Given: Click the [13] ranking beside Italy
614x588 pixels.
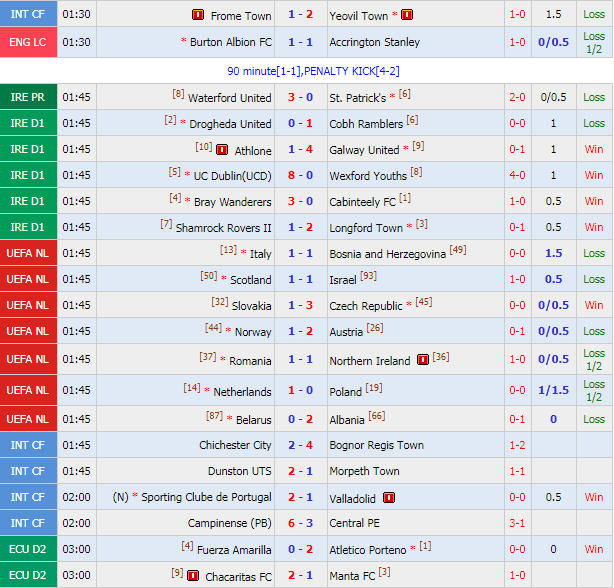Looking at the screenshot, I should click(x=228, y=250).
